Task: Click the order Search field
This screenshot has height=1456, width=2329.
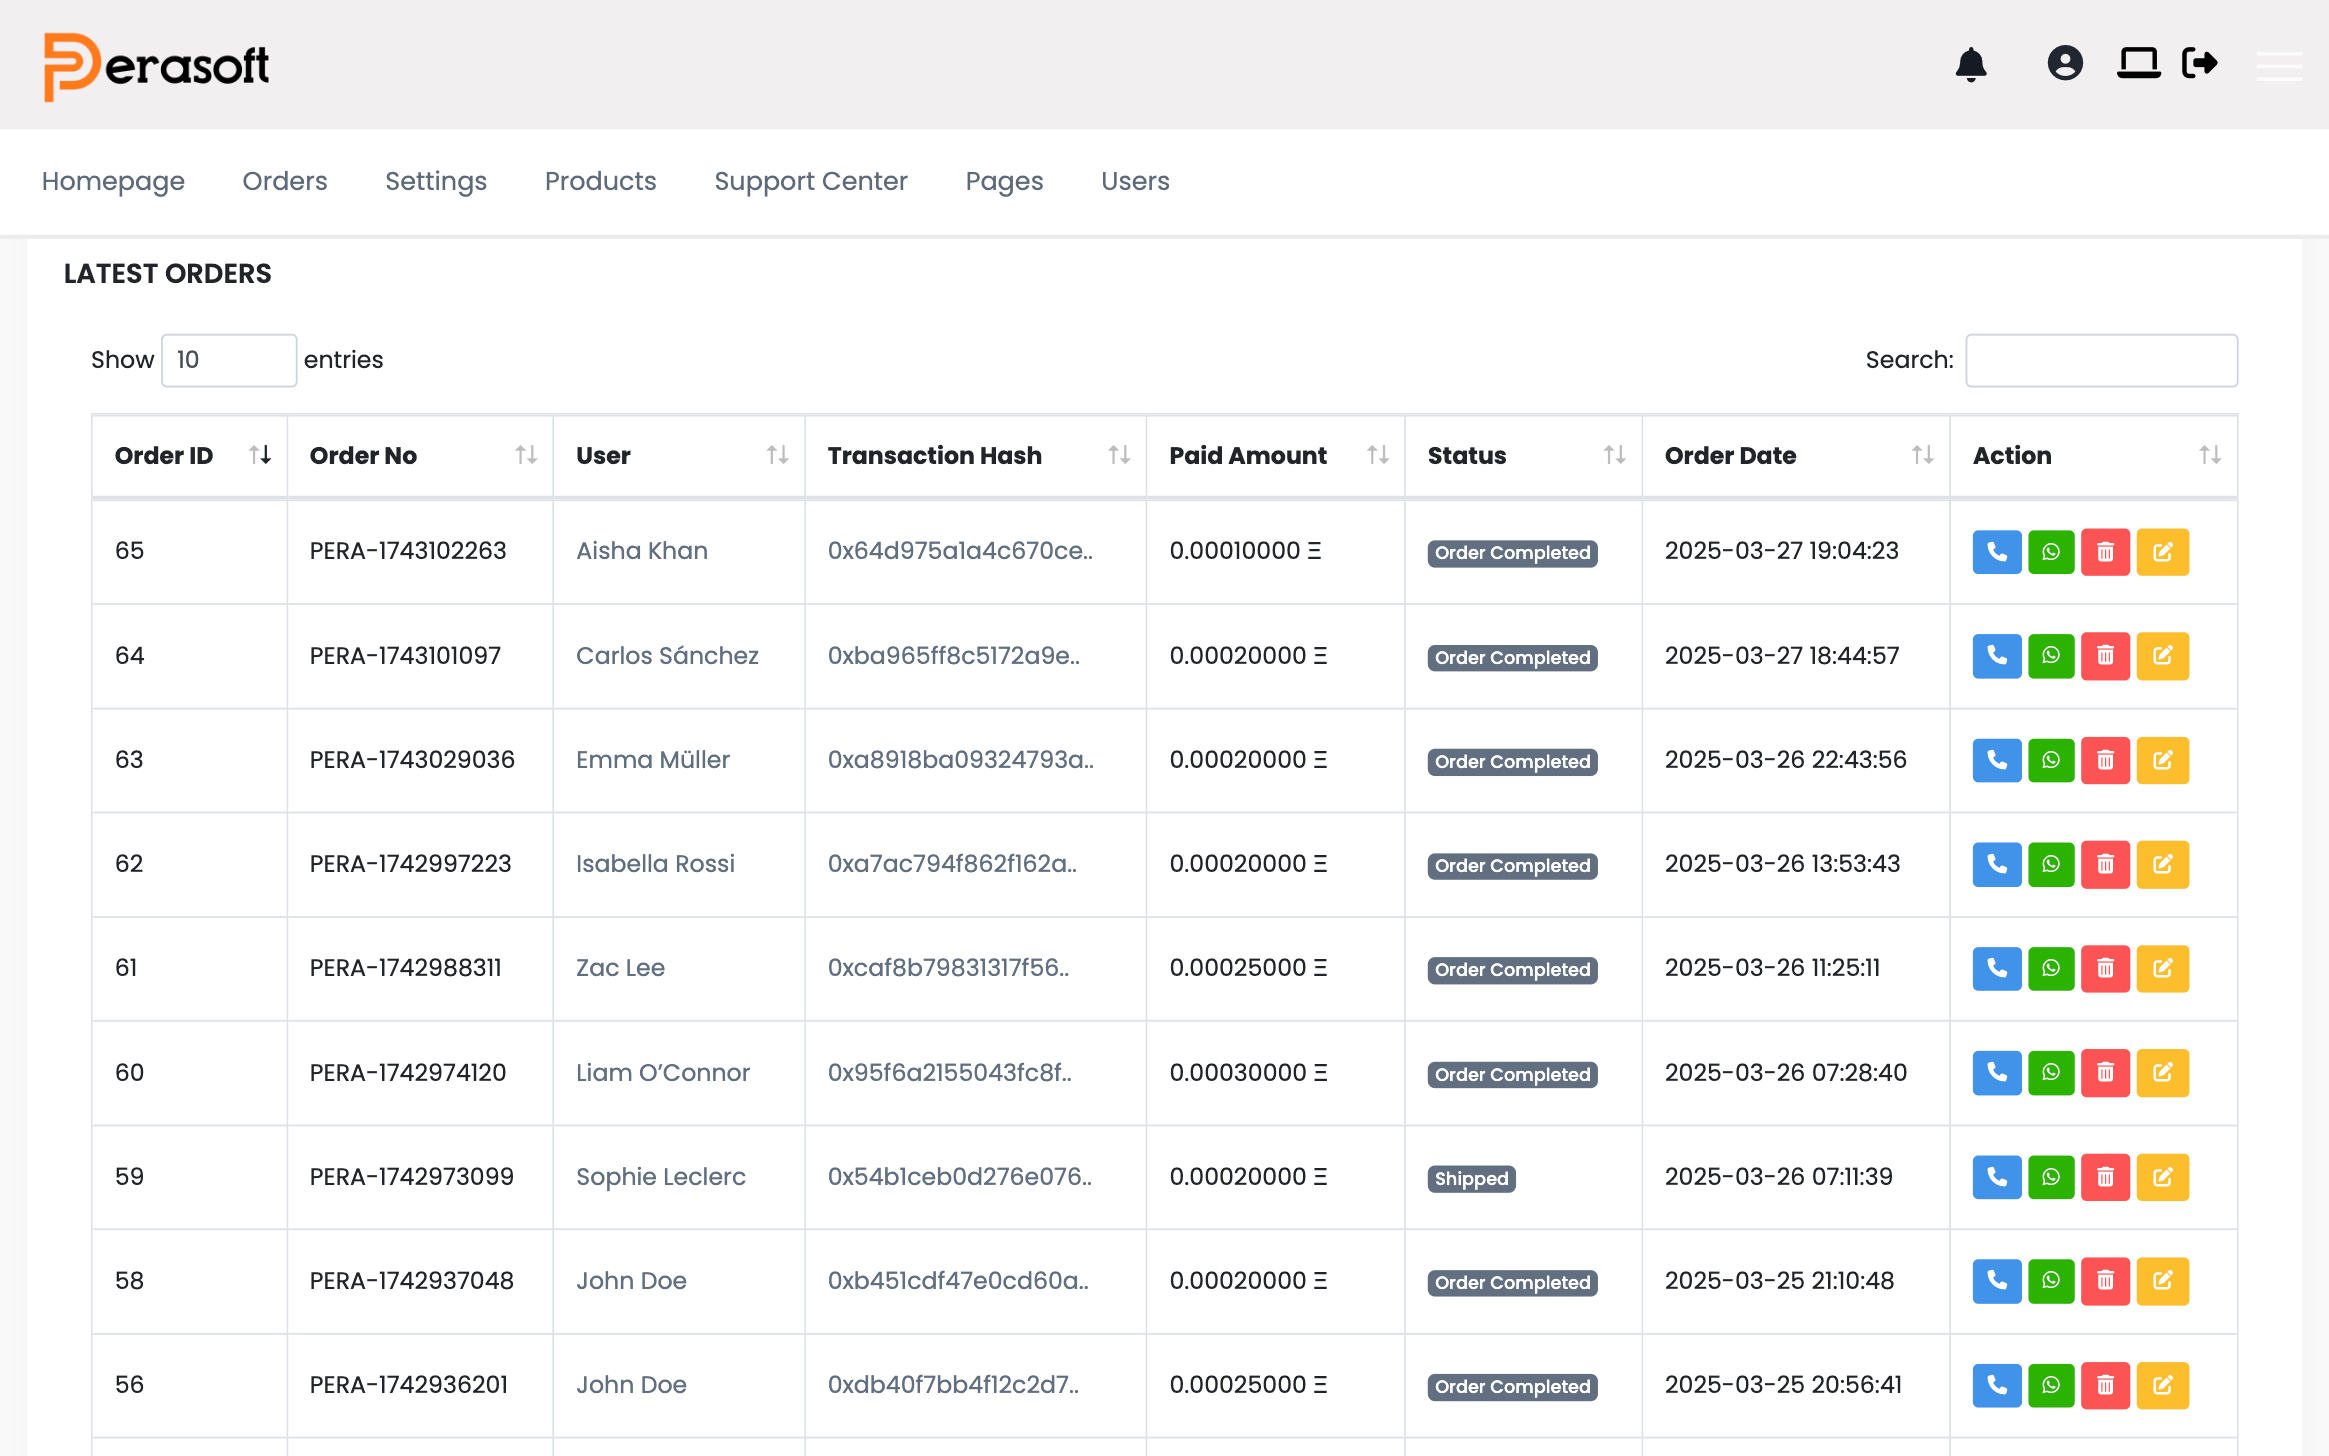Action: pyautogui.click(x=2101, y=360)
